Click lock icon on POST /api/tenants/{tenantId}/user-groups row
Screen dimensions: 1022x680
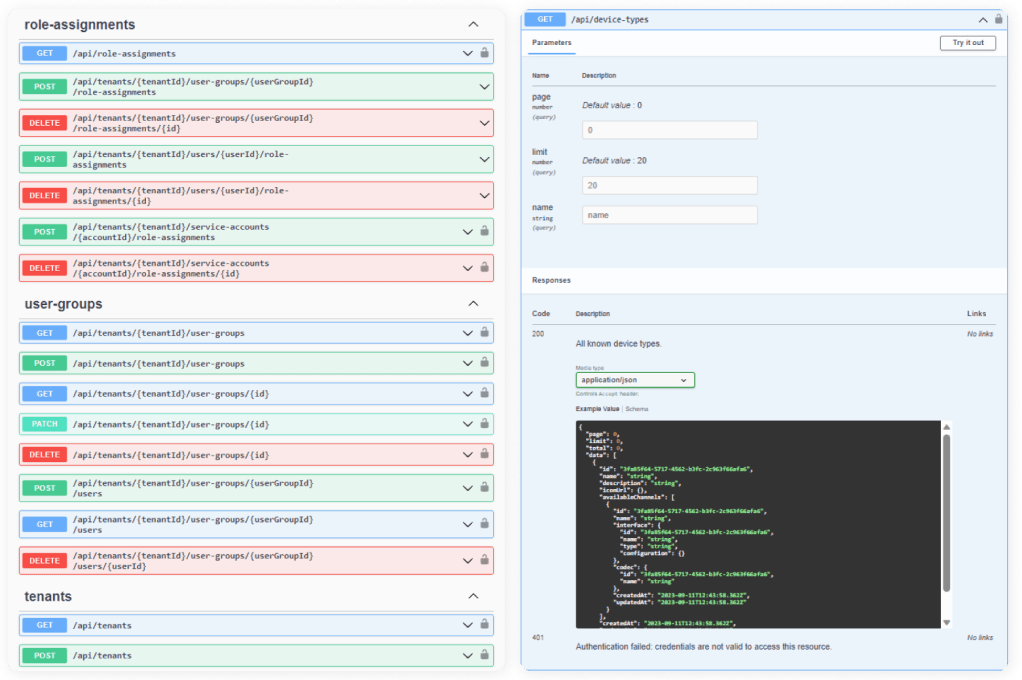point(484,362)
